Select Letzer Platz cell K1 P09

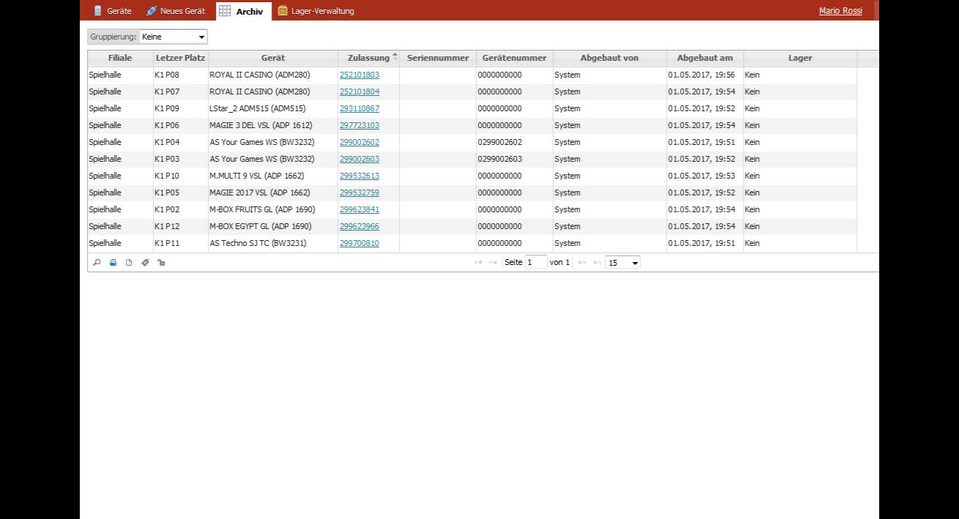tap(180, 108)
